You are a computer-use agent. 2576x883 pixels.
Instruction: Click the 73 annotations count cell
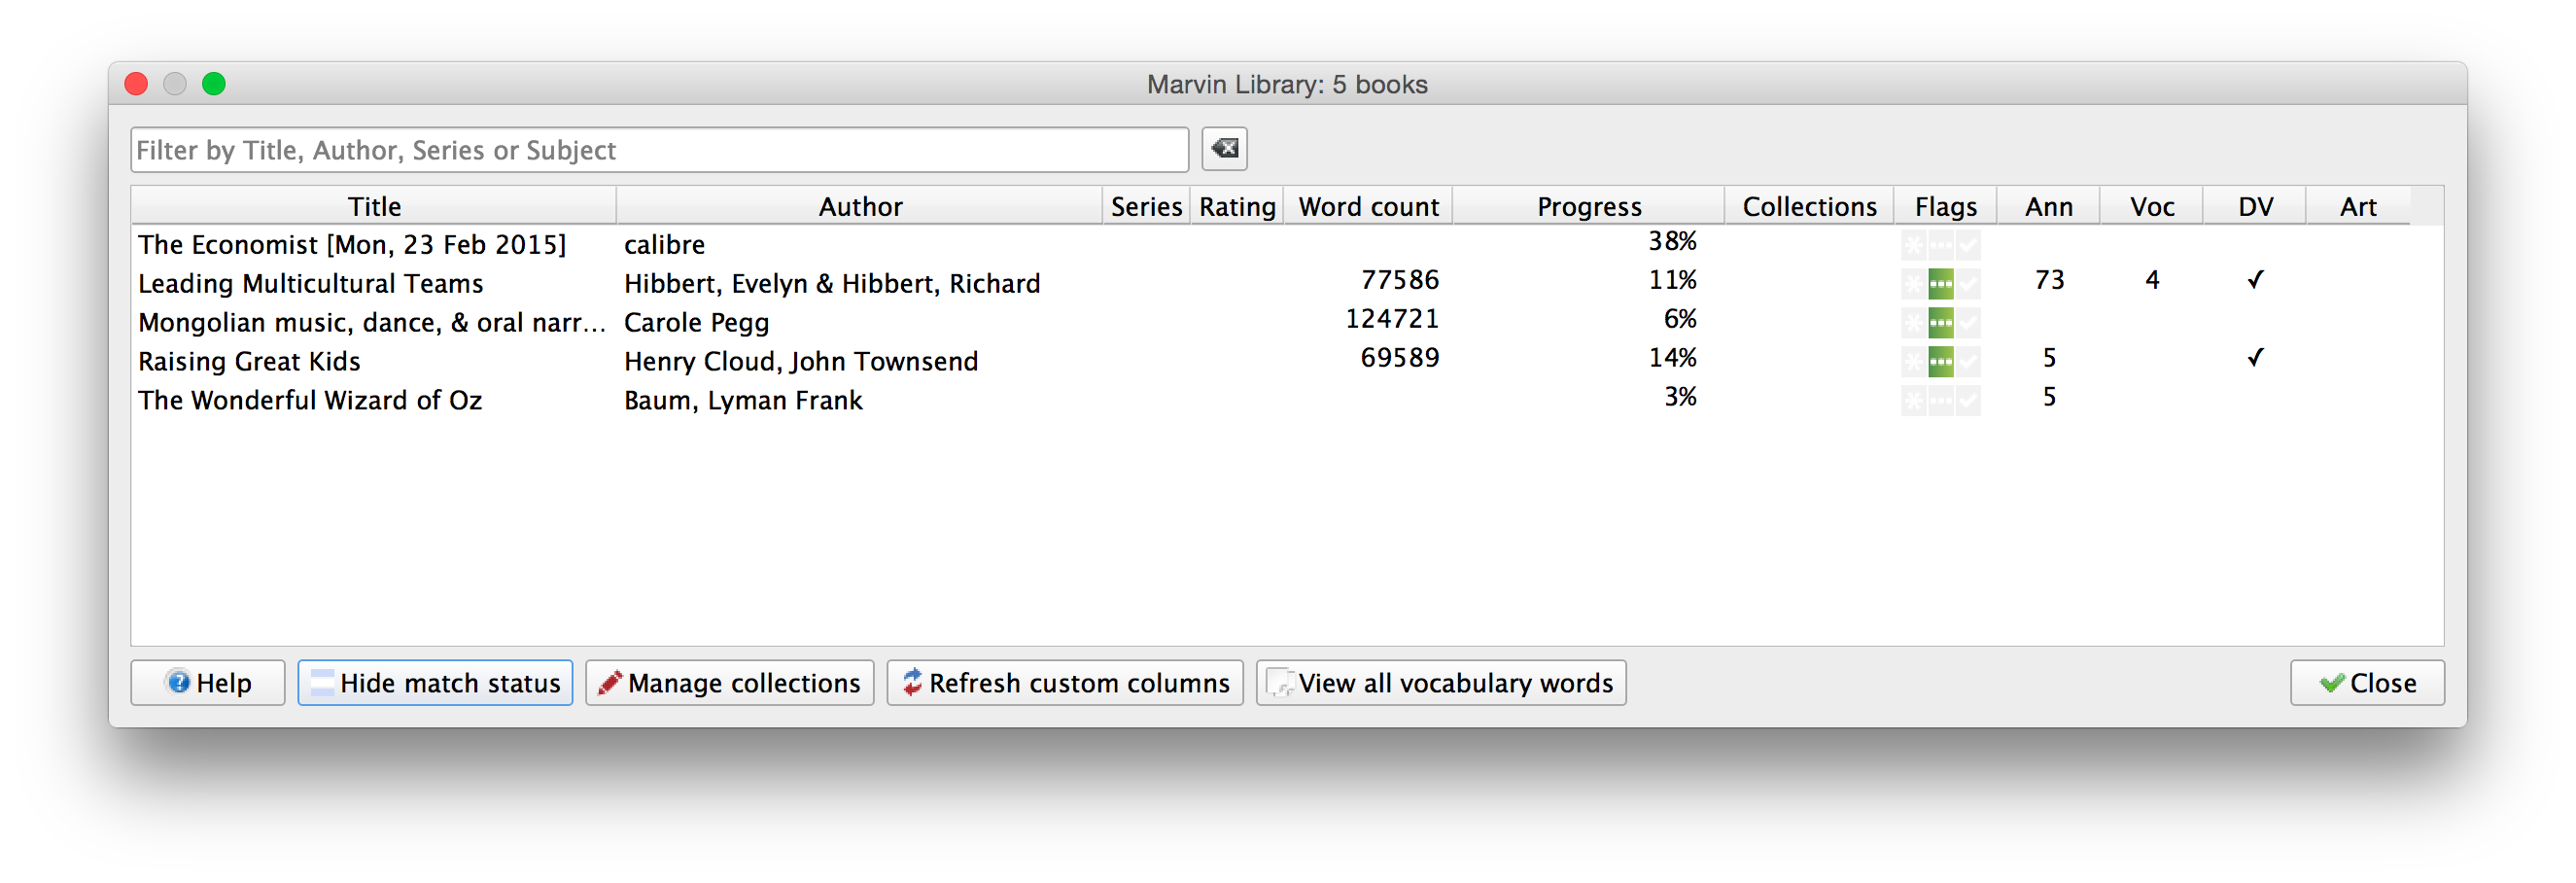2049,281
